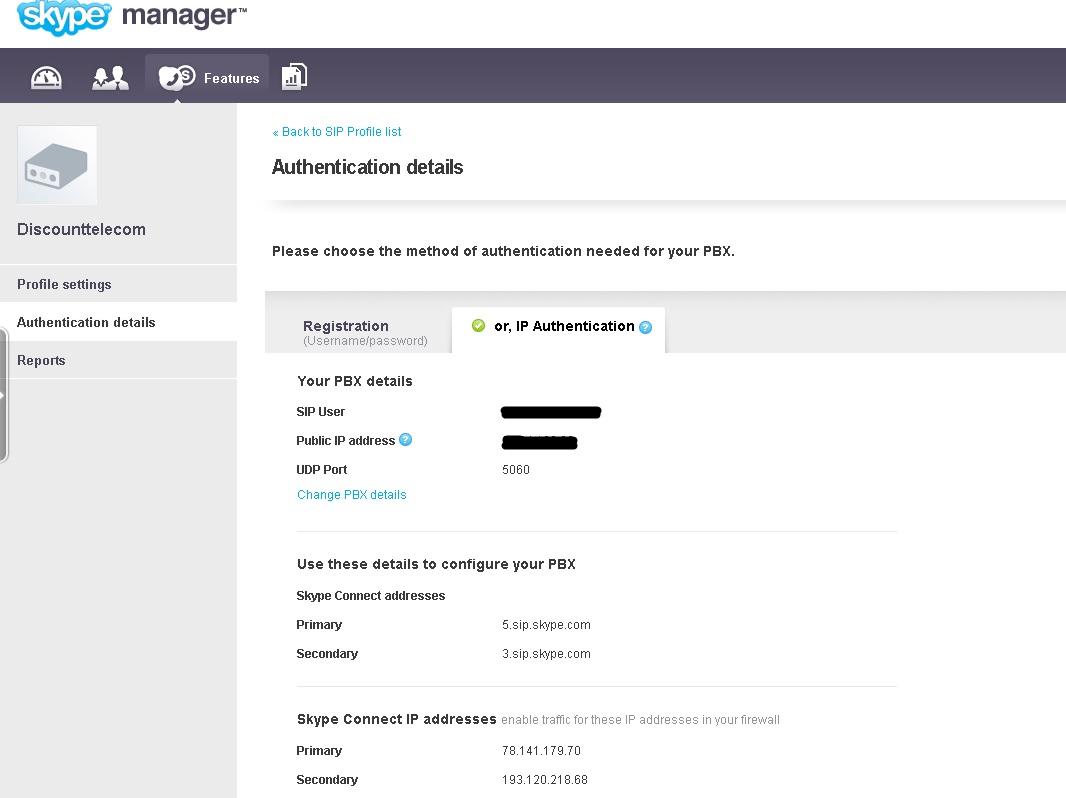Select the IP Authentication tab
This screenshot has height=798, width=1066.
pyautogui.click(x=564, y=326)
